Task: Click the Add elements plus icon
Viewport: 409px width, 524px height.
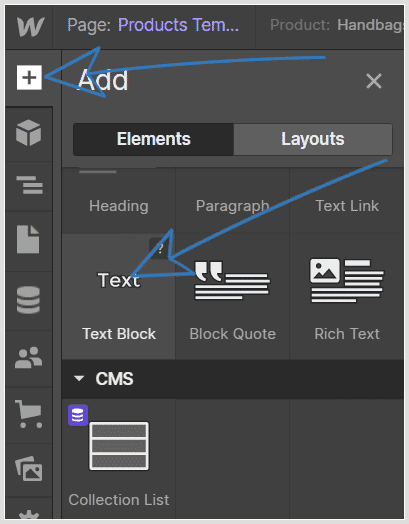Action: click(29, 78)
